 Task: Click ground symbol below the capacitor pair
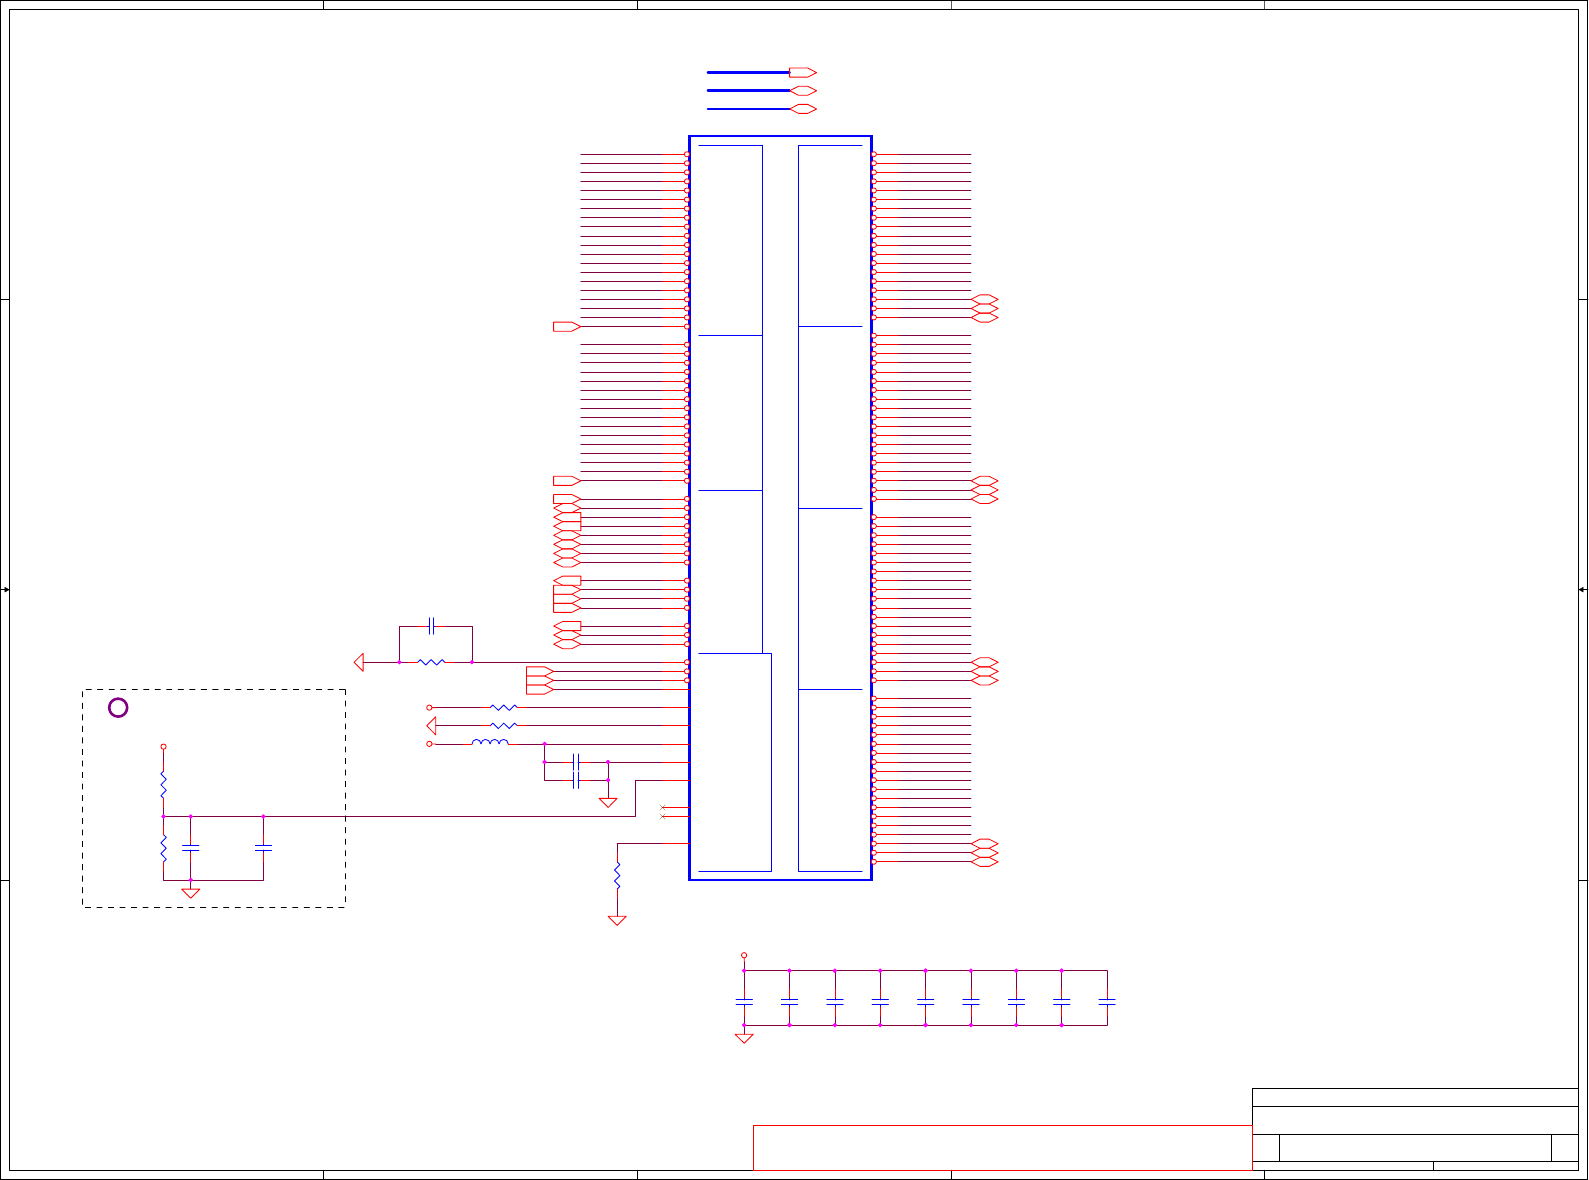coord(607,802)
